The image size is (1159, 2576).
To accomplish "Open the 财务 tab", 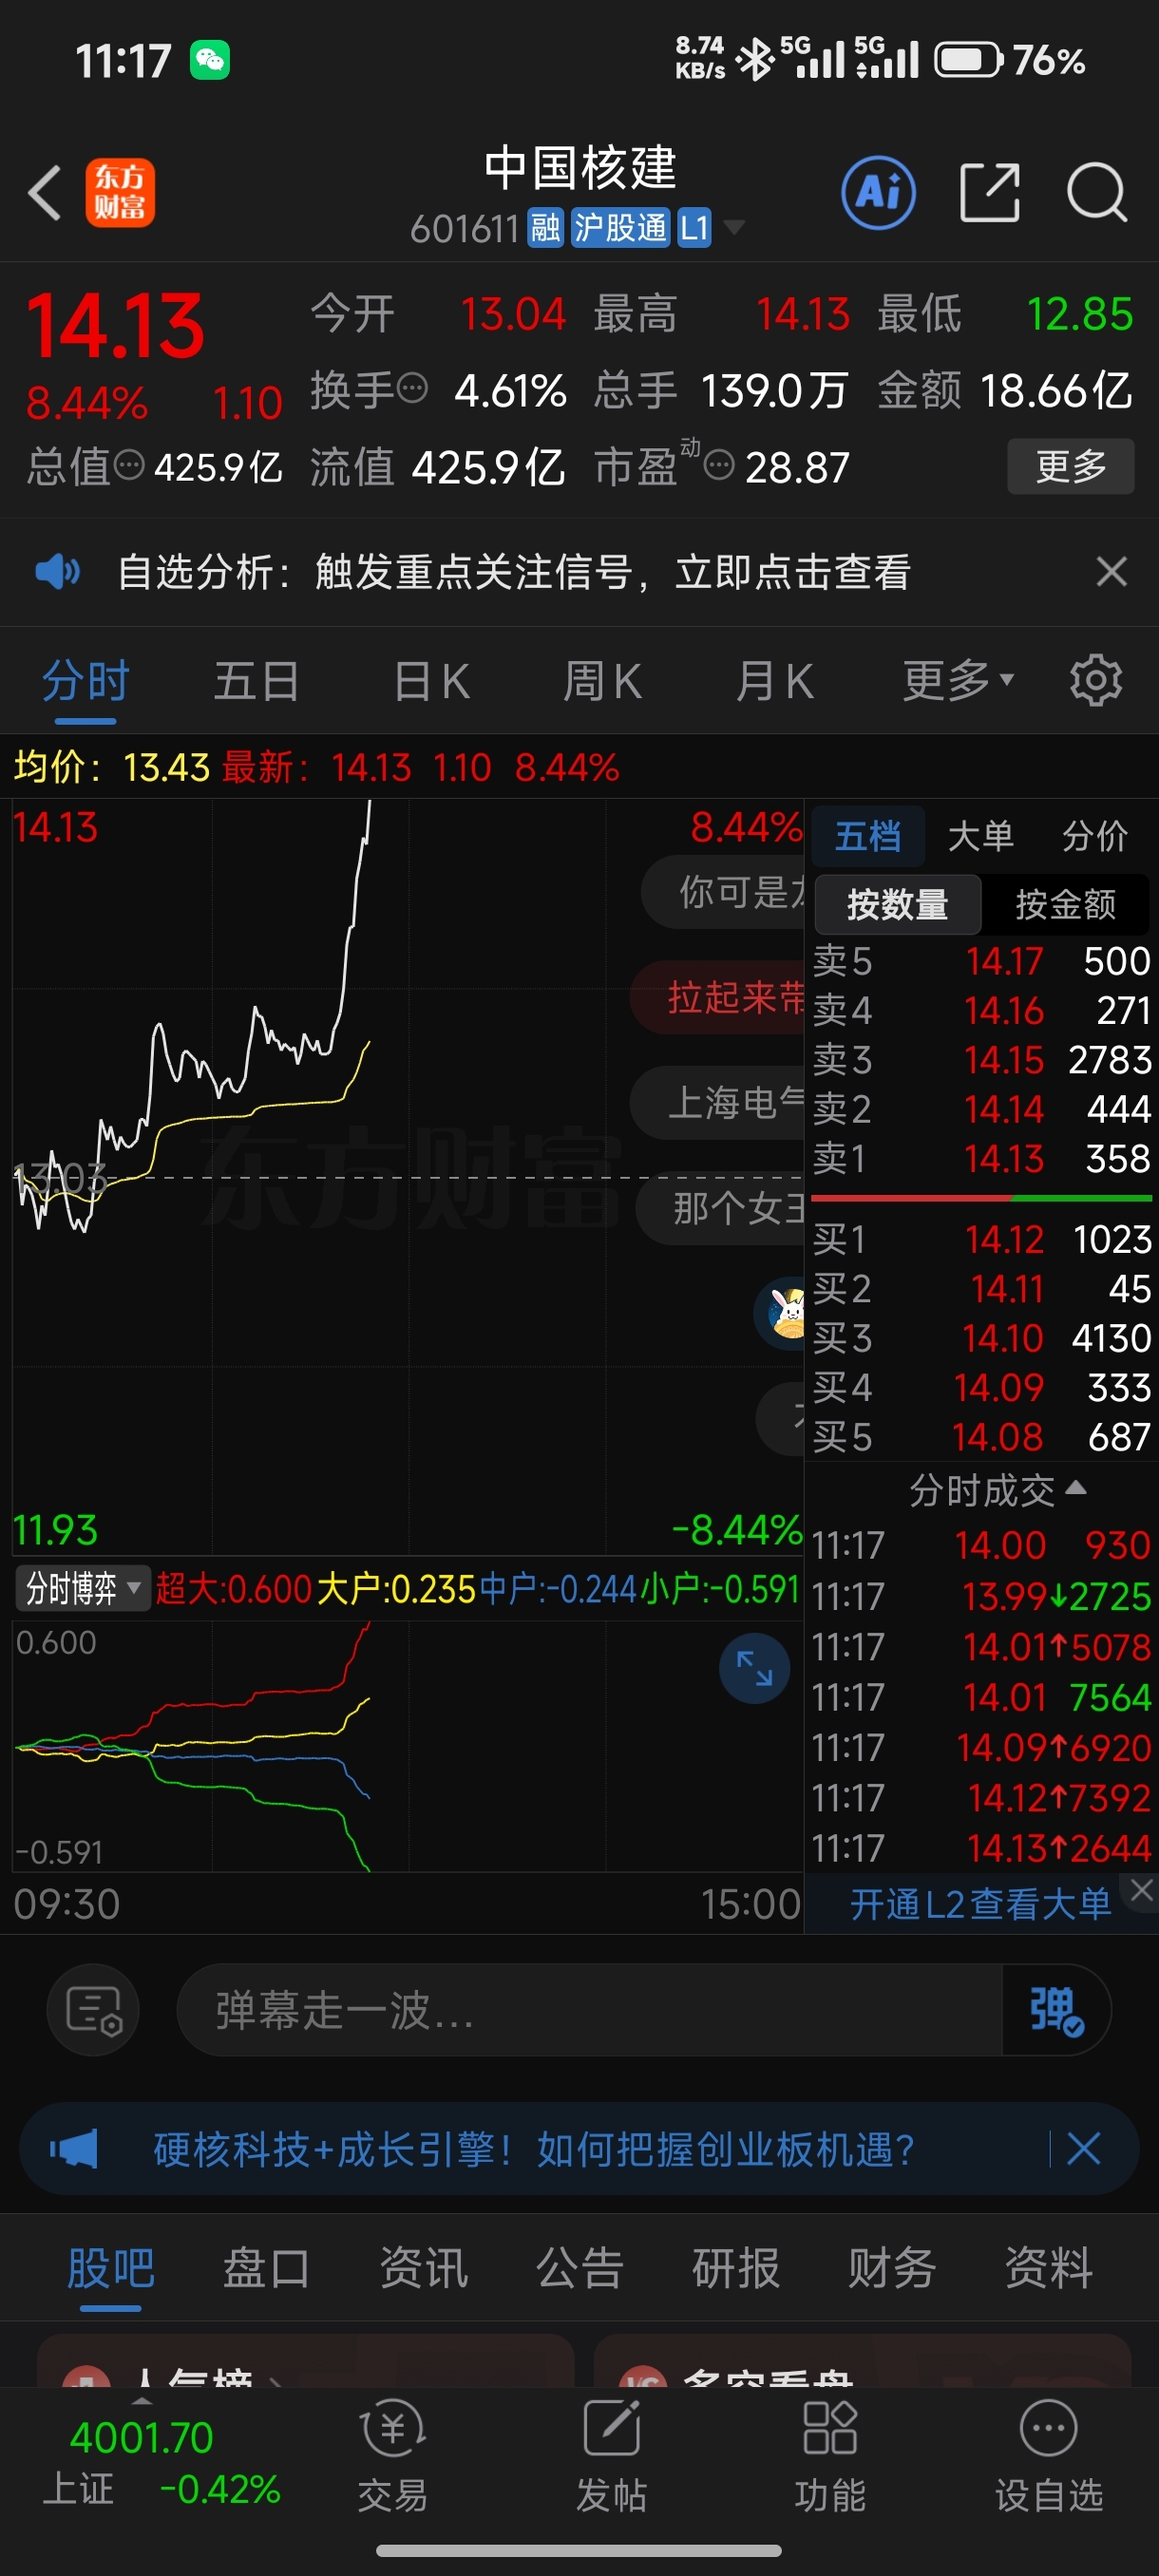I will click(x=891, y=2268).
